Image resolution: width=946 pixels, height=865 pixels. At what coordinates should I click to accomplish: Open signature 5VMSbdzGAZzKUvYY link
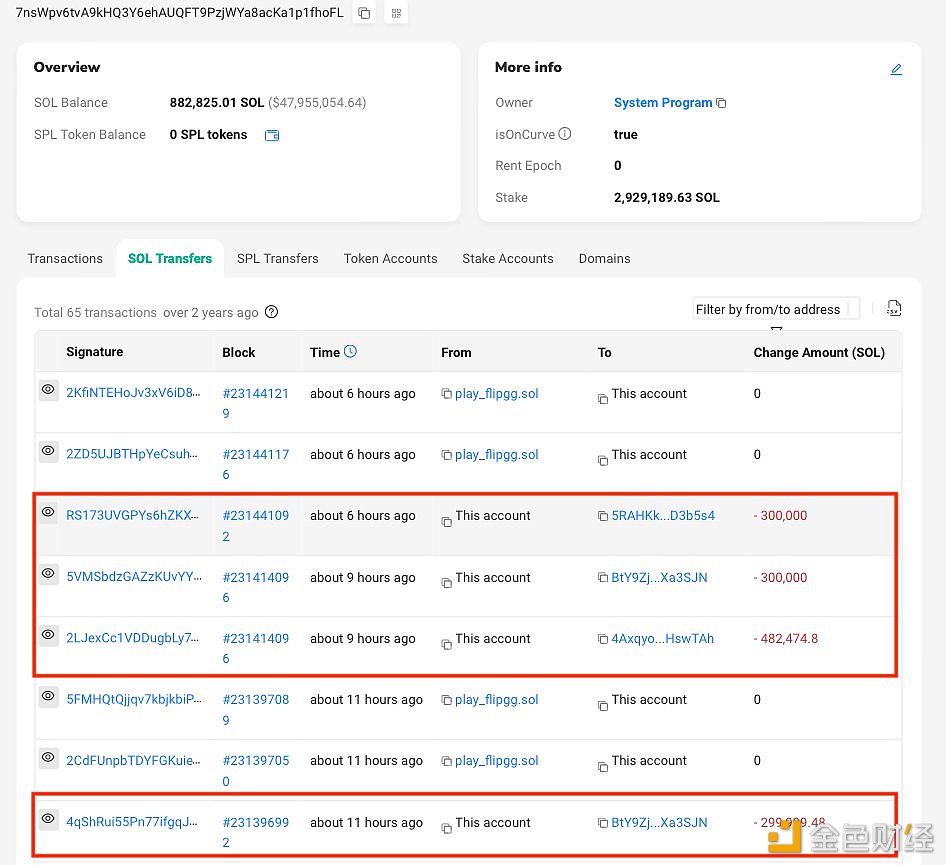tap(134, 577)
